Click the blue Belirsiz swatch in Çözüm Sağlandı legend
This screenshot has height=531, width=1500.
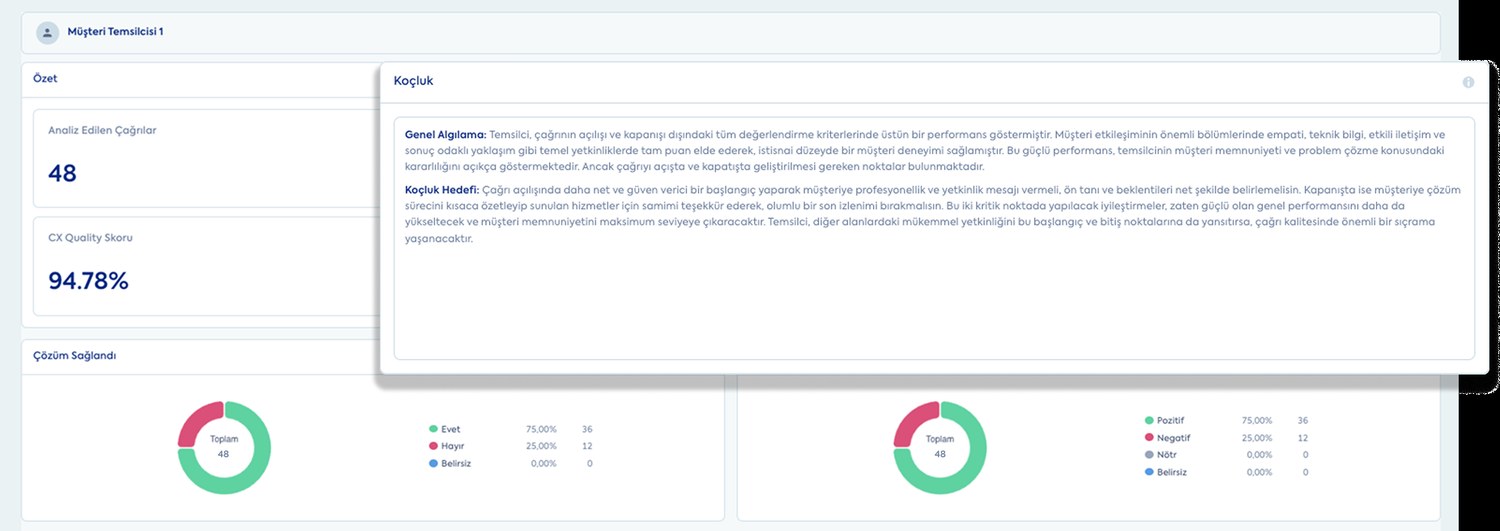tap(432, 463)
